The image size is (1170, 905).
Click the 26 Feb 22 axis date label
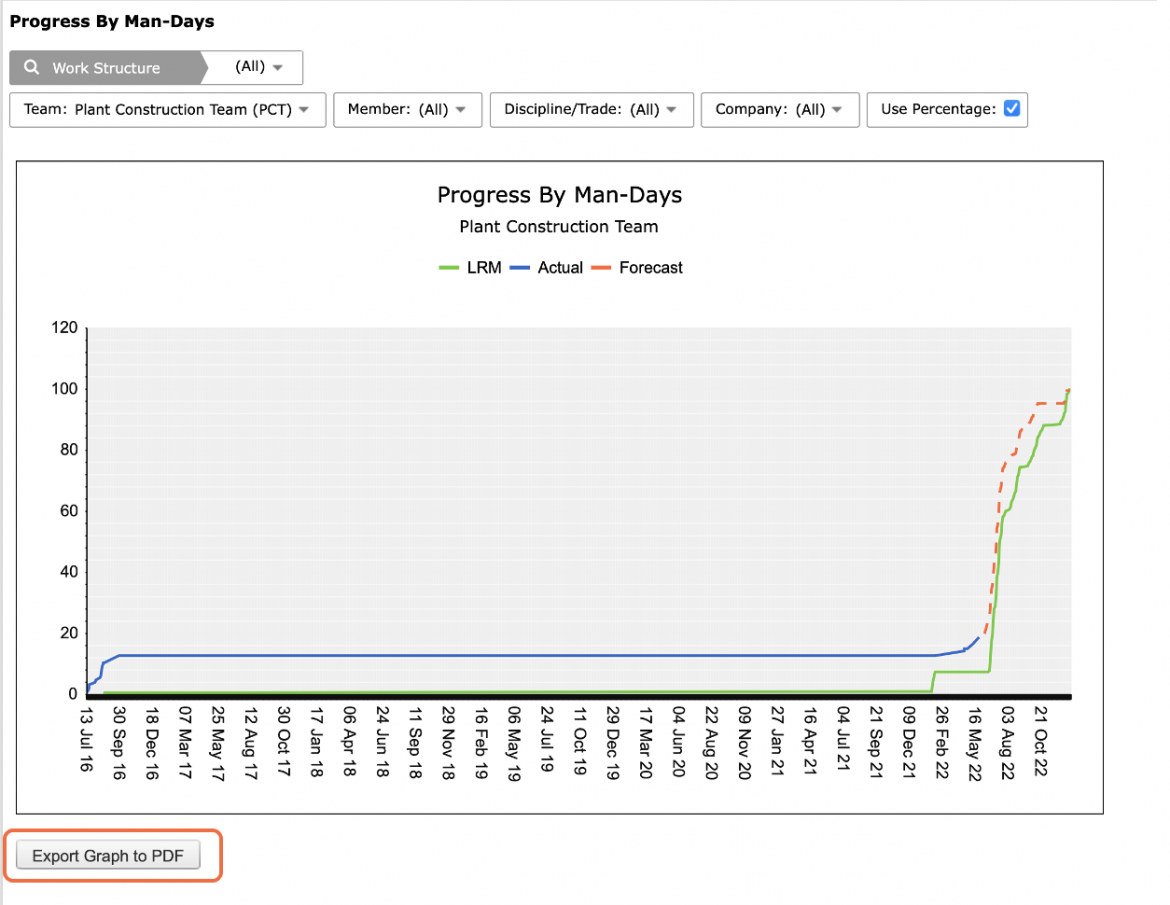point(942,742)
